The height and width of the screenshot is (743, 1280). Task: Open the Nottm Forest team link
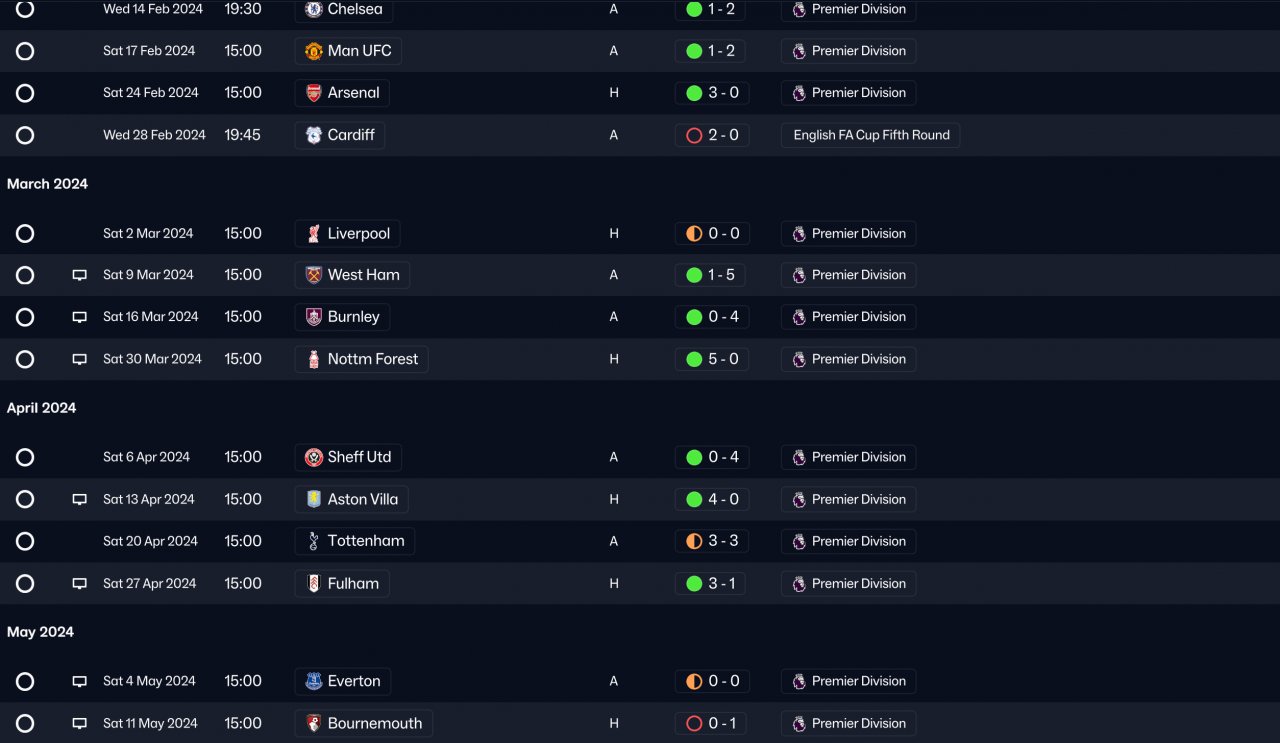coord(372,359)
